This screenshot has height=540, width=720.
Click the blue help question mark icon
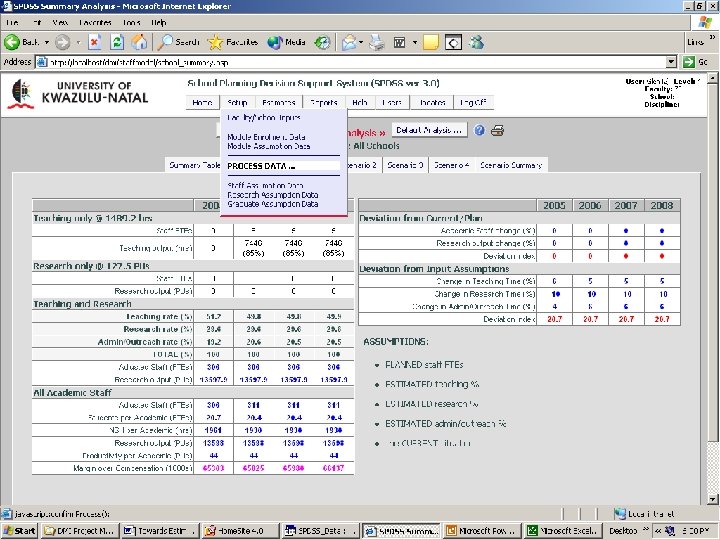pyautogui.click(x=480, y=131)
